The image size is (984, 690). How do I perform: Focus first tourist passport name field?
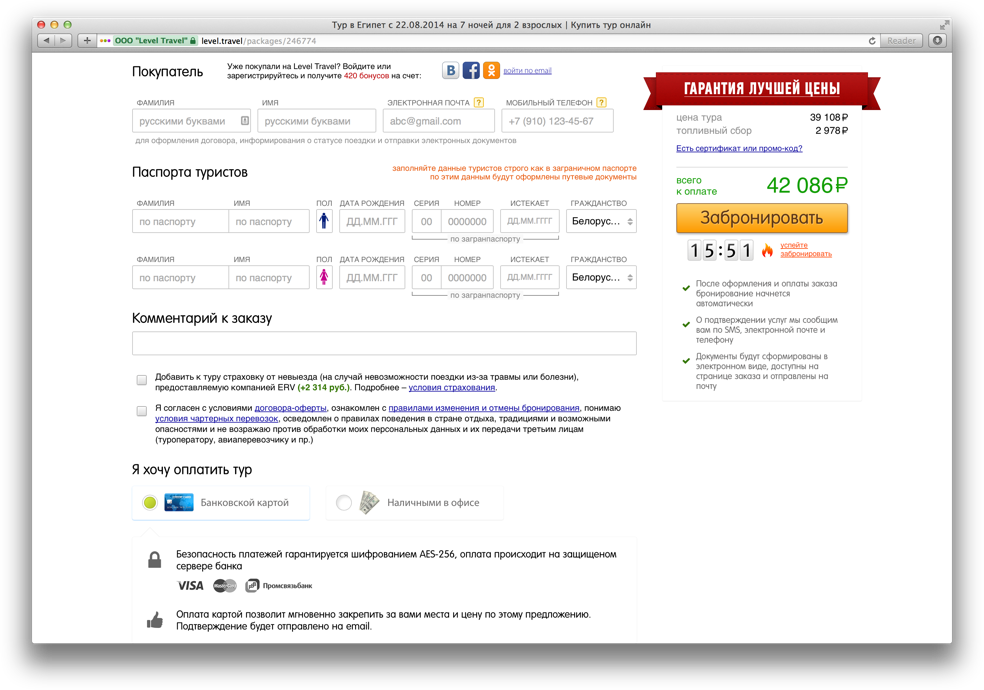(x=269, y=221)
